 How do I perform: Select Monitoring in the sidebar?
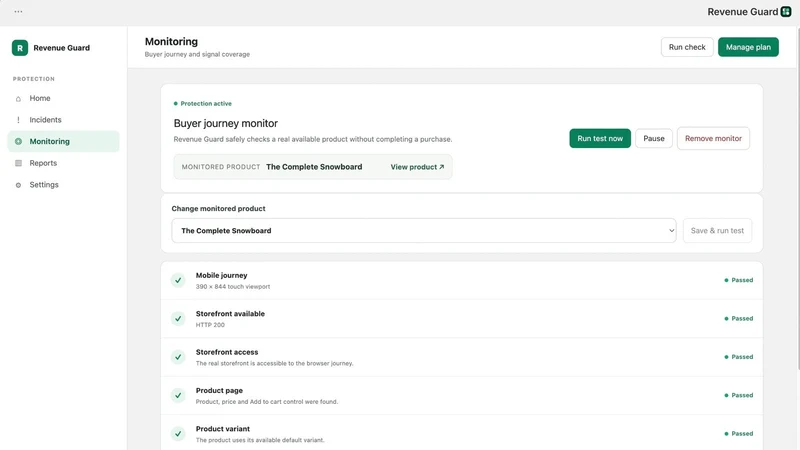point(63,141)
